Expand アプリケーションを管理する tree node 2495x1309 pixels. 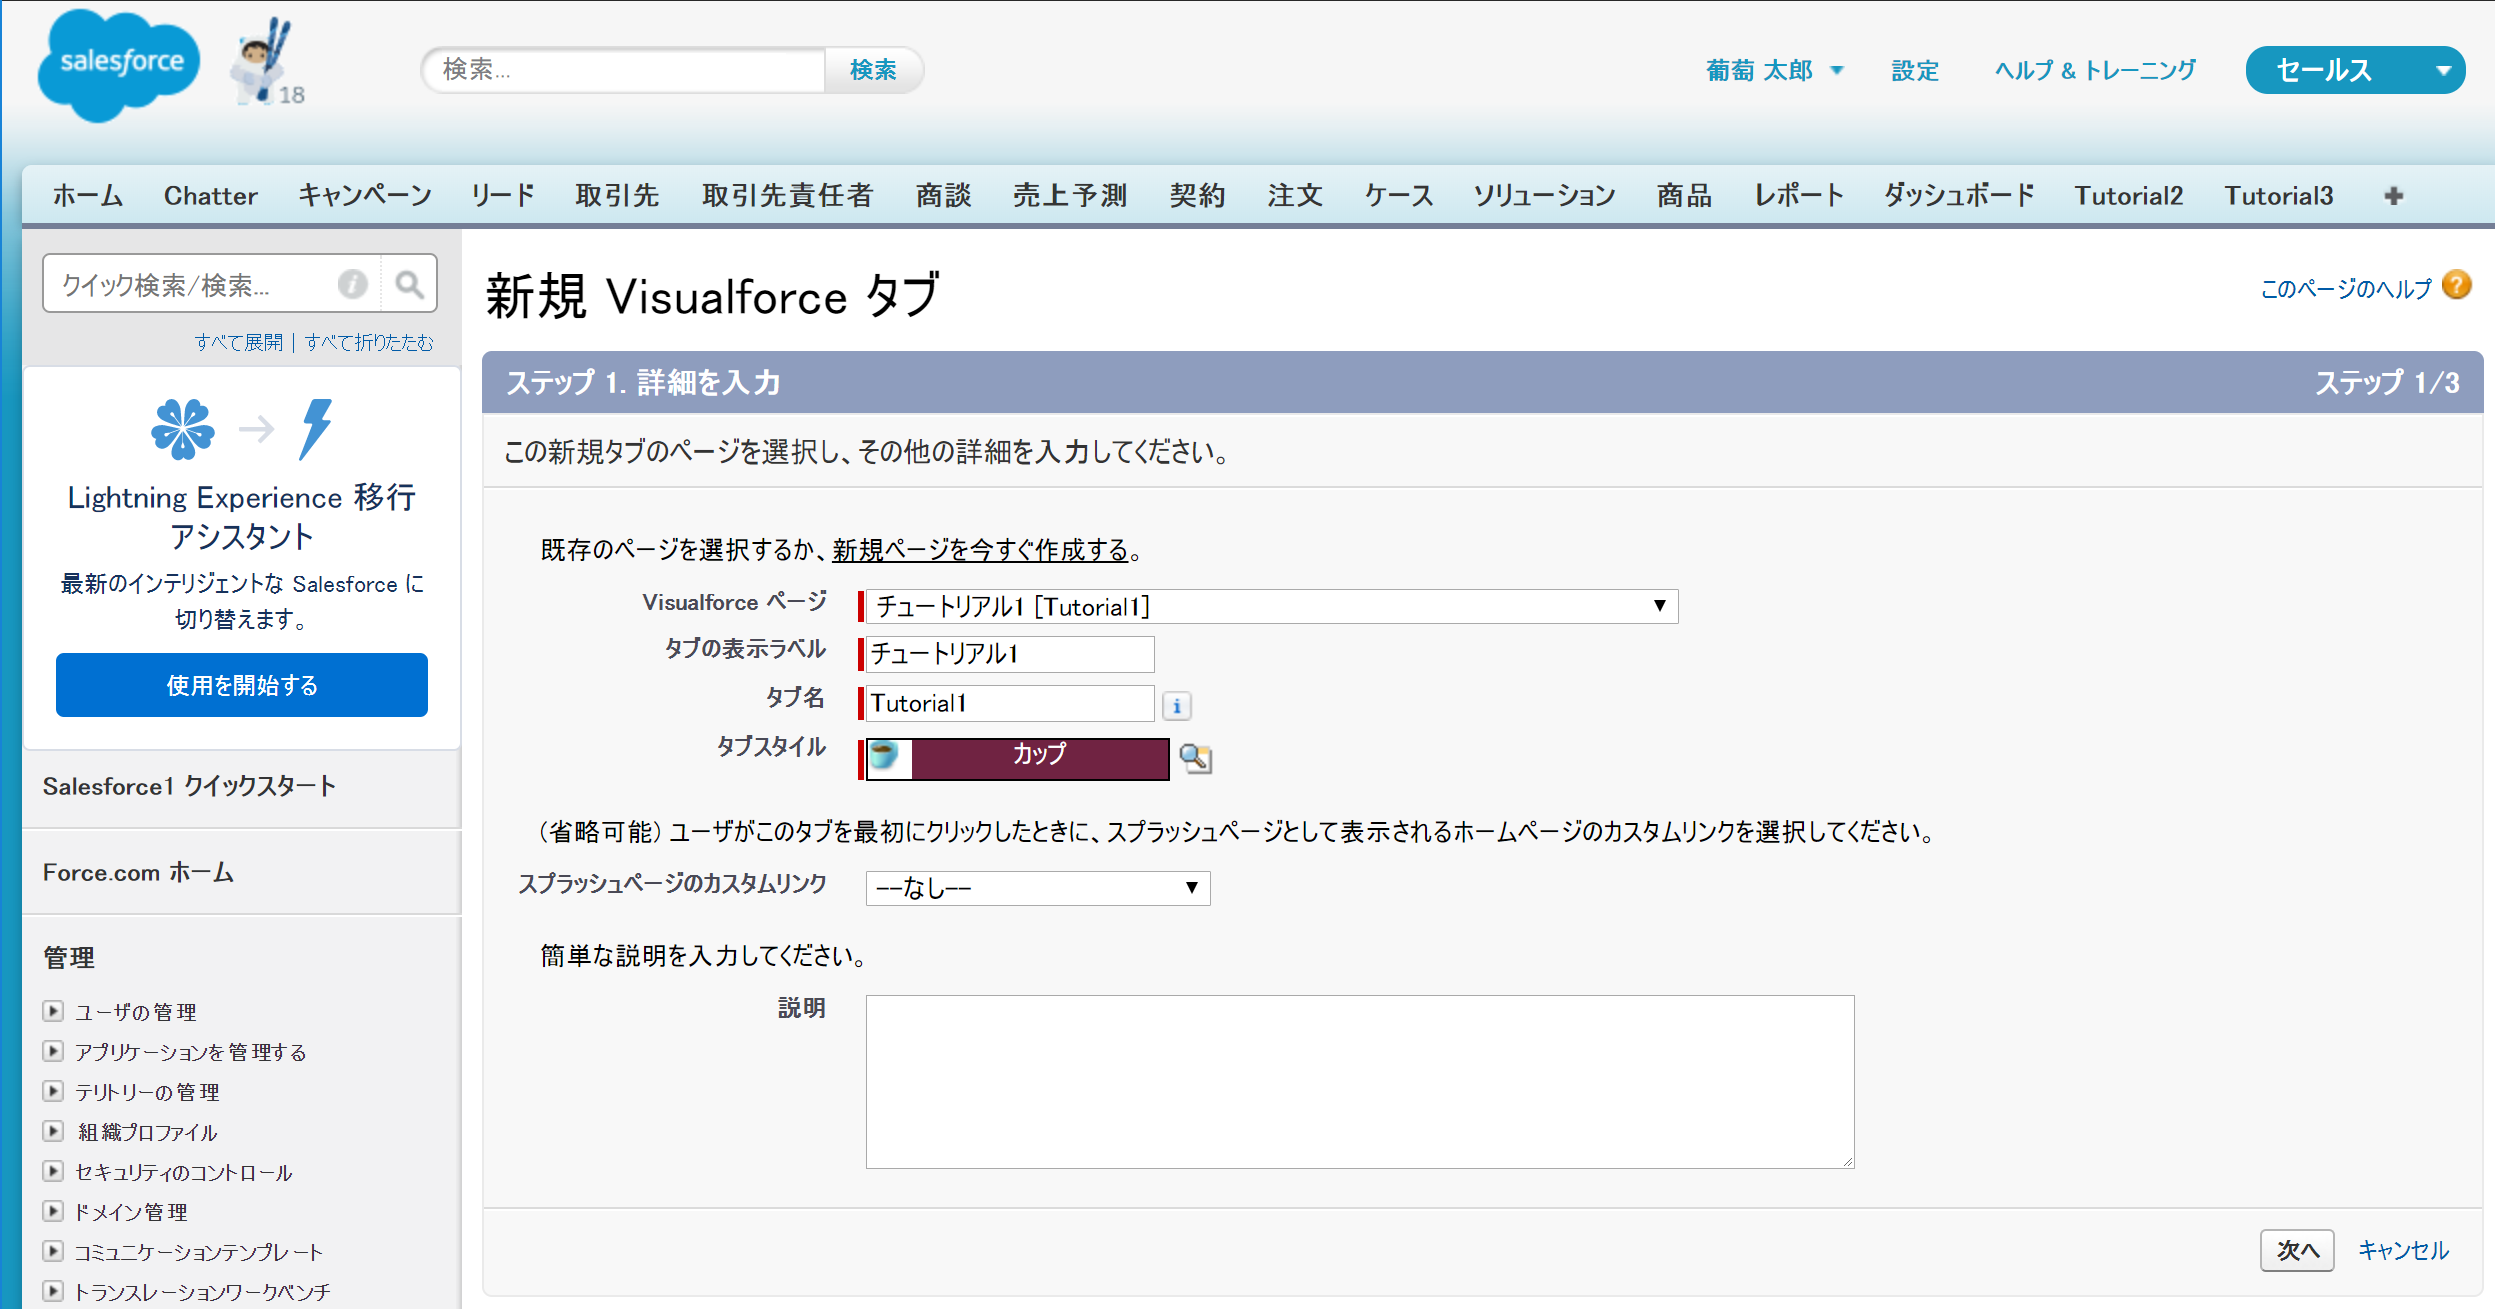(x=53, y=1051)
